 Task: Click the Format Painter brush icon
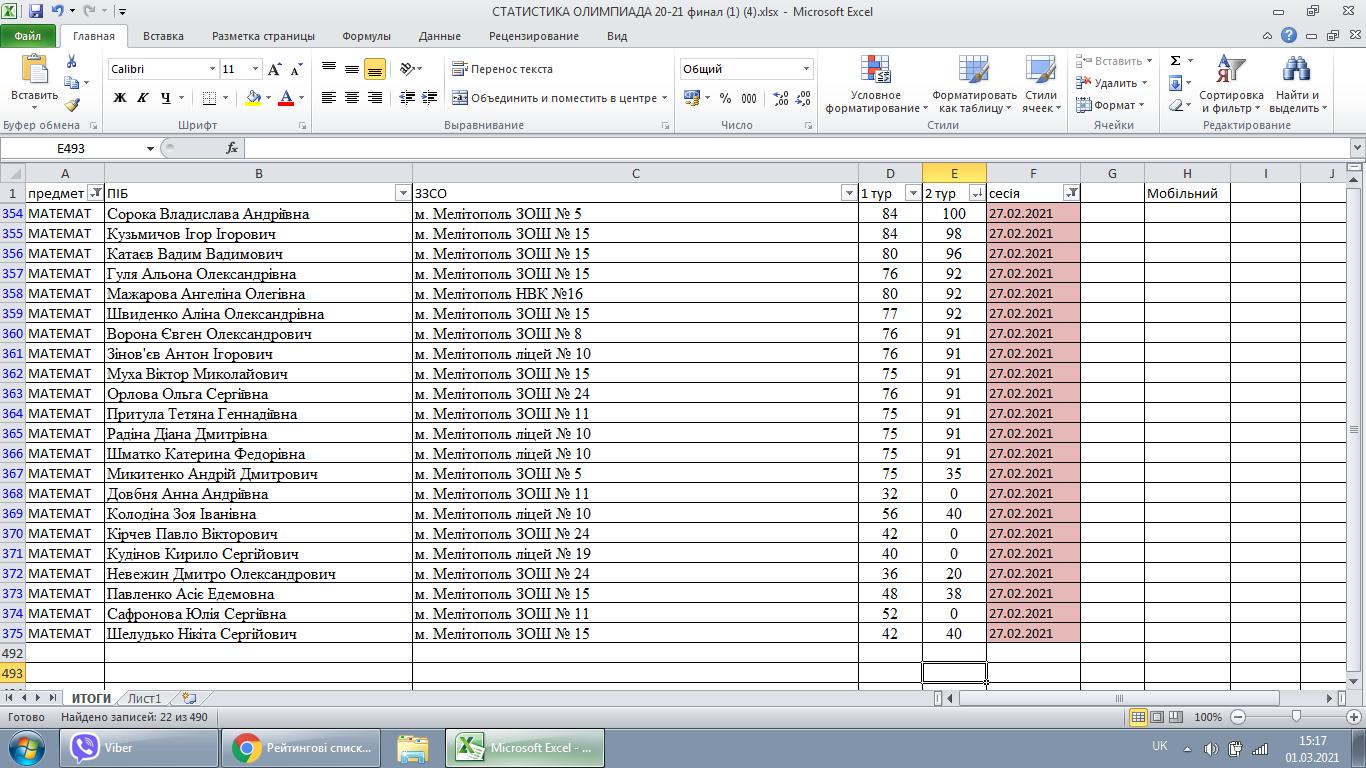coord(72,105)
